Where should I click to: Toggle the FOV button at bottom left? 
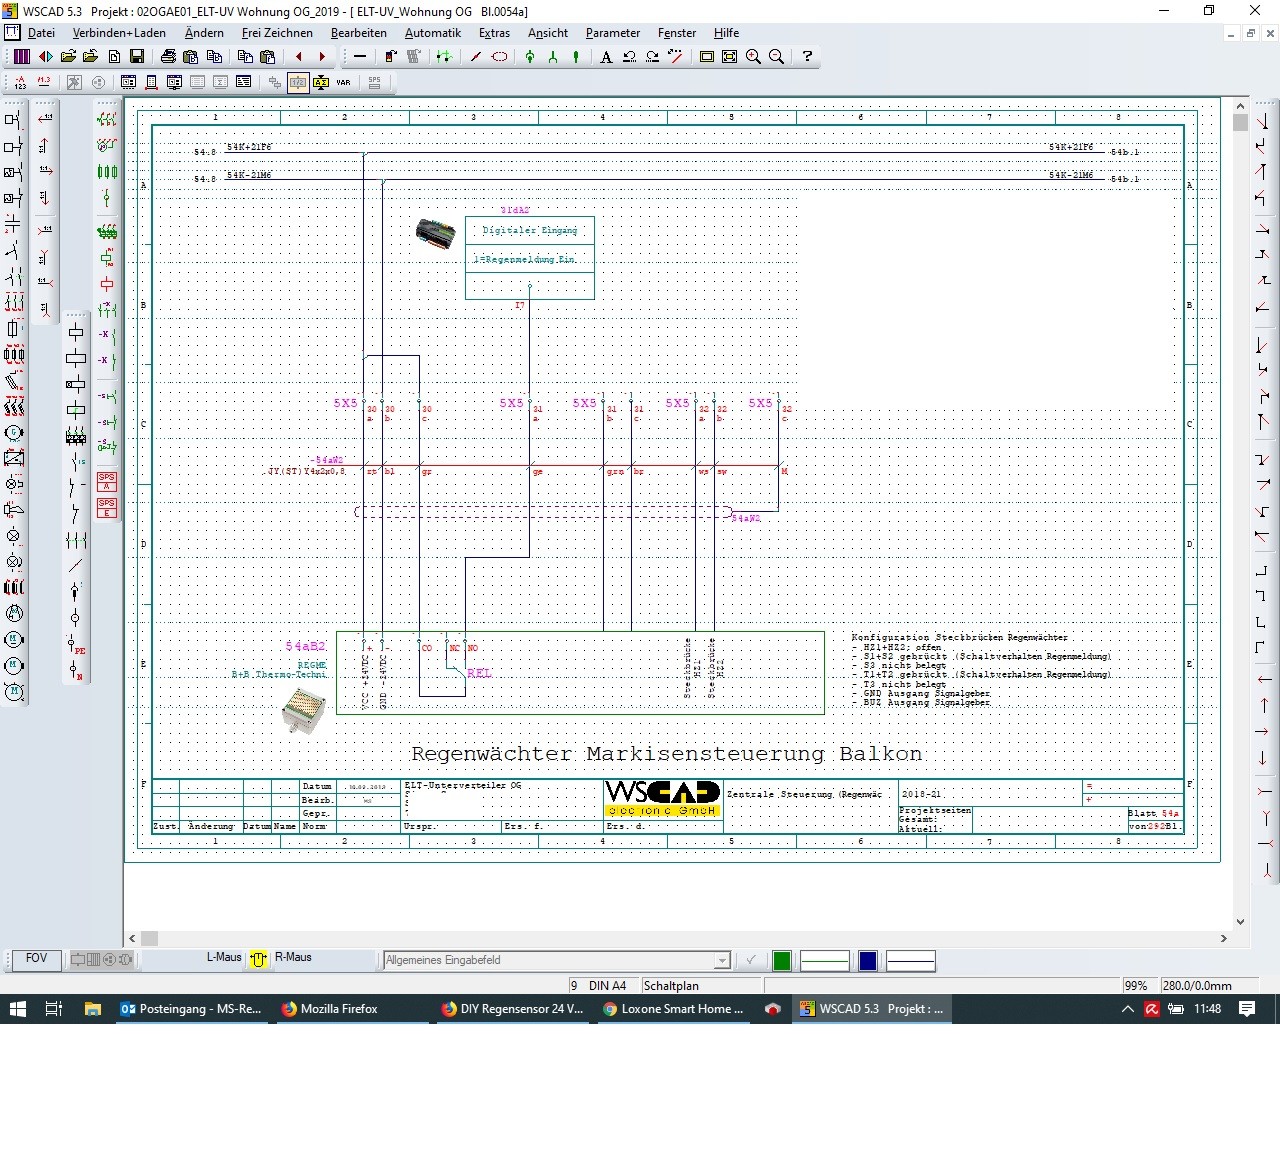click(36, 959)
